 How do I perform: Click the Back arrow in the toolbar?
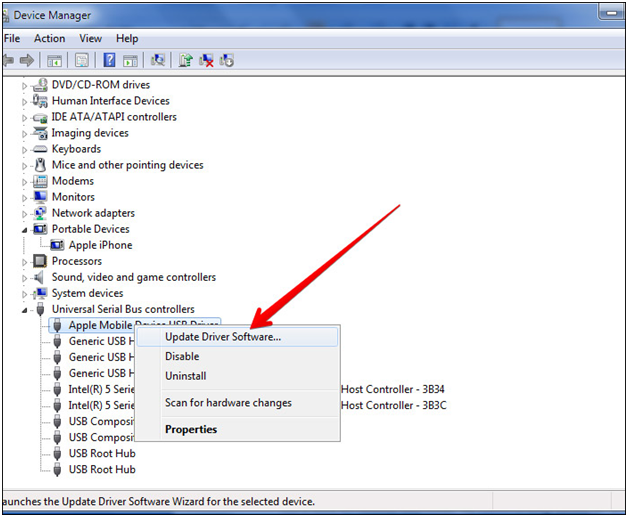[7, 61]
